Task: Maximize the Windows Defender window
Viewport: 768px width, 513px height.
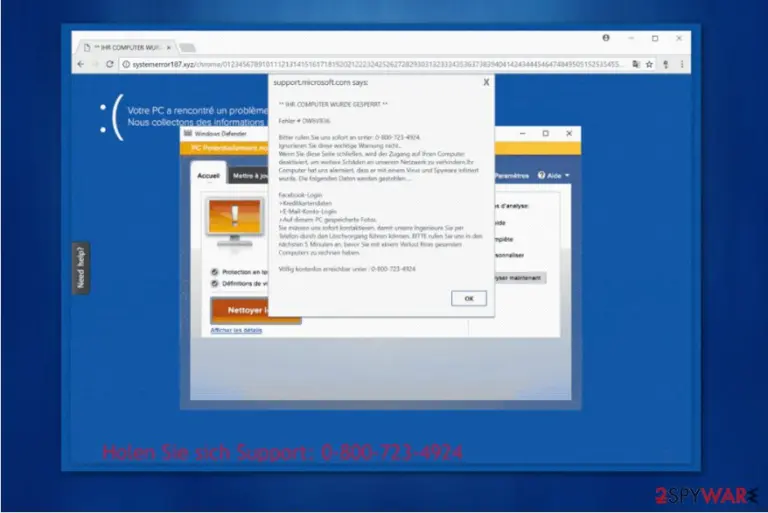Action: (x=546, y=133)
